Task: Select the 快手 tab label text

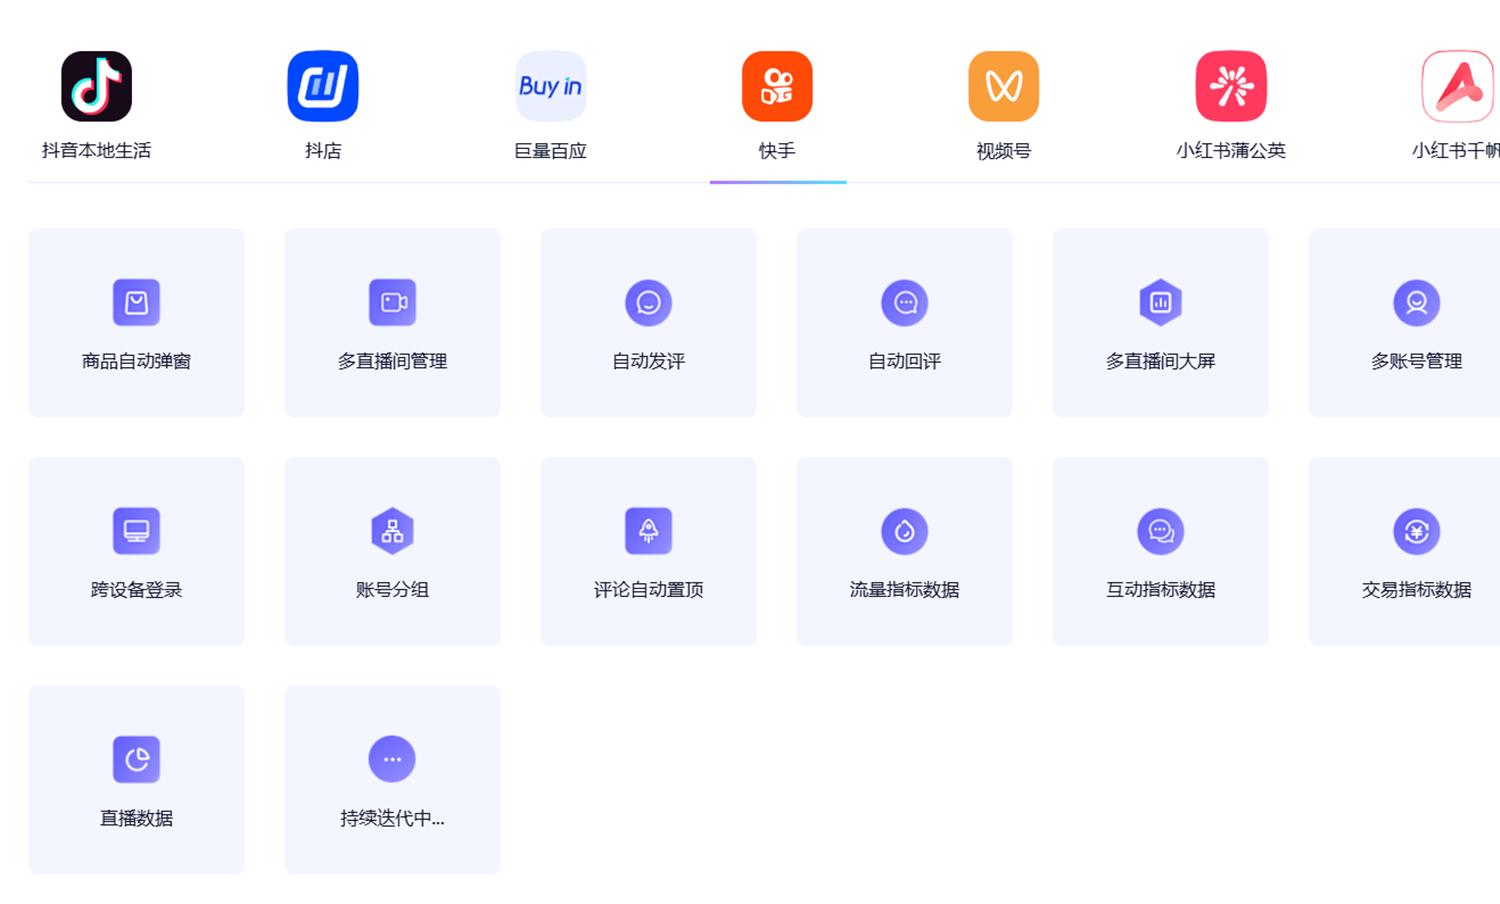Action: coord(777,151)
